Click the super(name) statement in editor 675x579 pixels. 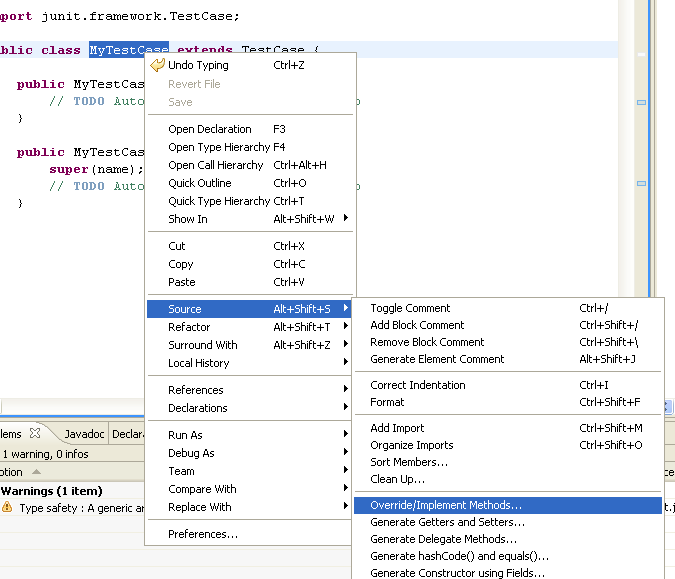click(x=96, y=169)
